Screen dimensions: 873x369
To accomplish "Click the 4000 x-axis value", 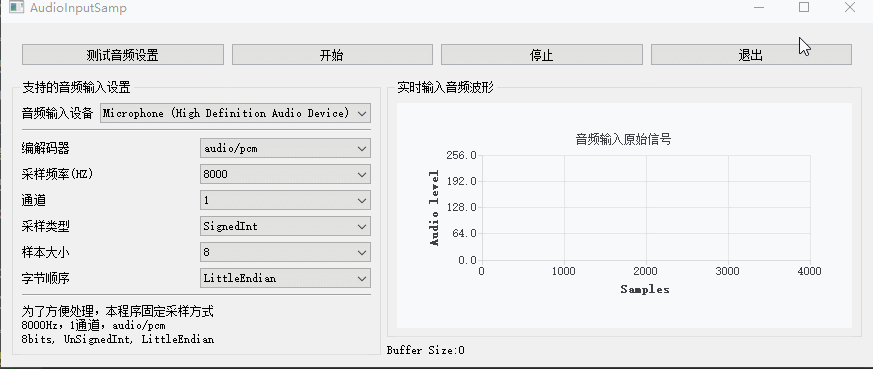I will point(810,272).
